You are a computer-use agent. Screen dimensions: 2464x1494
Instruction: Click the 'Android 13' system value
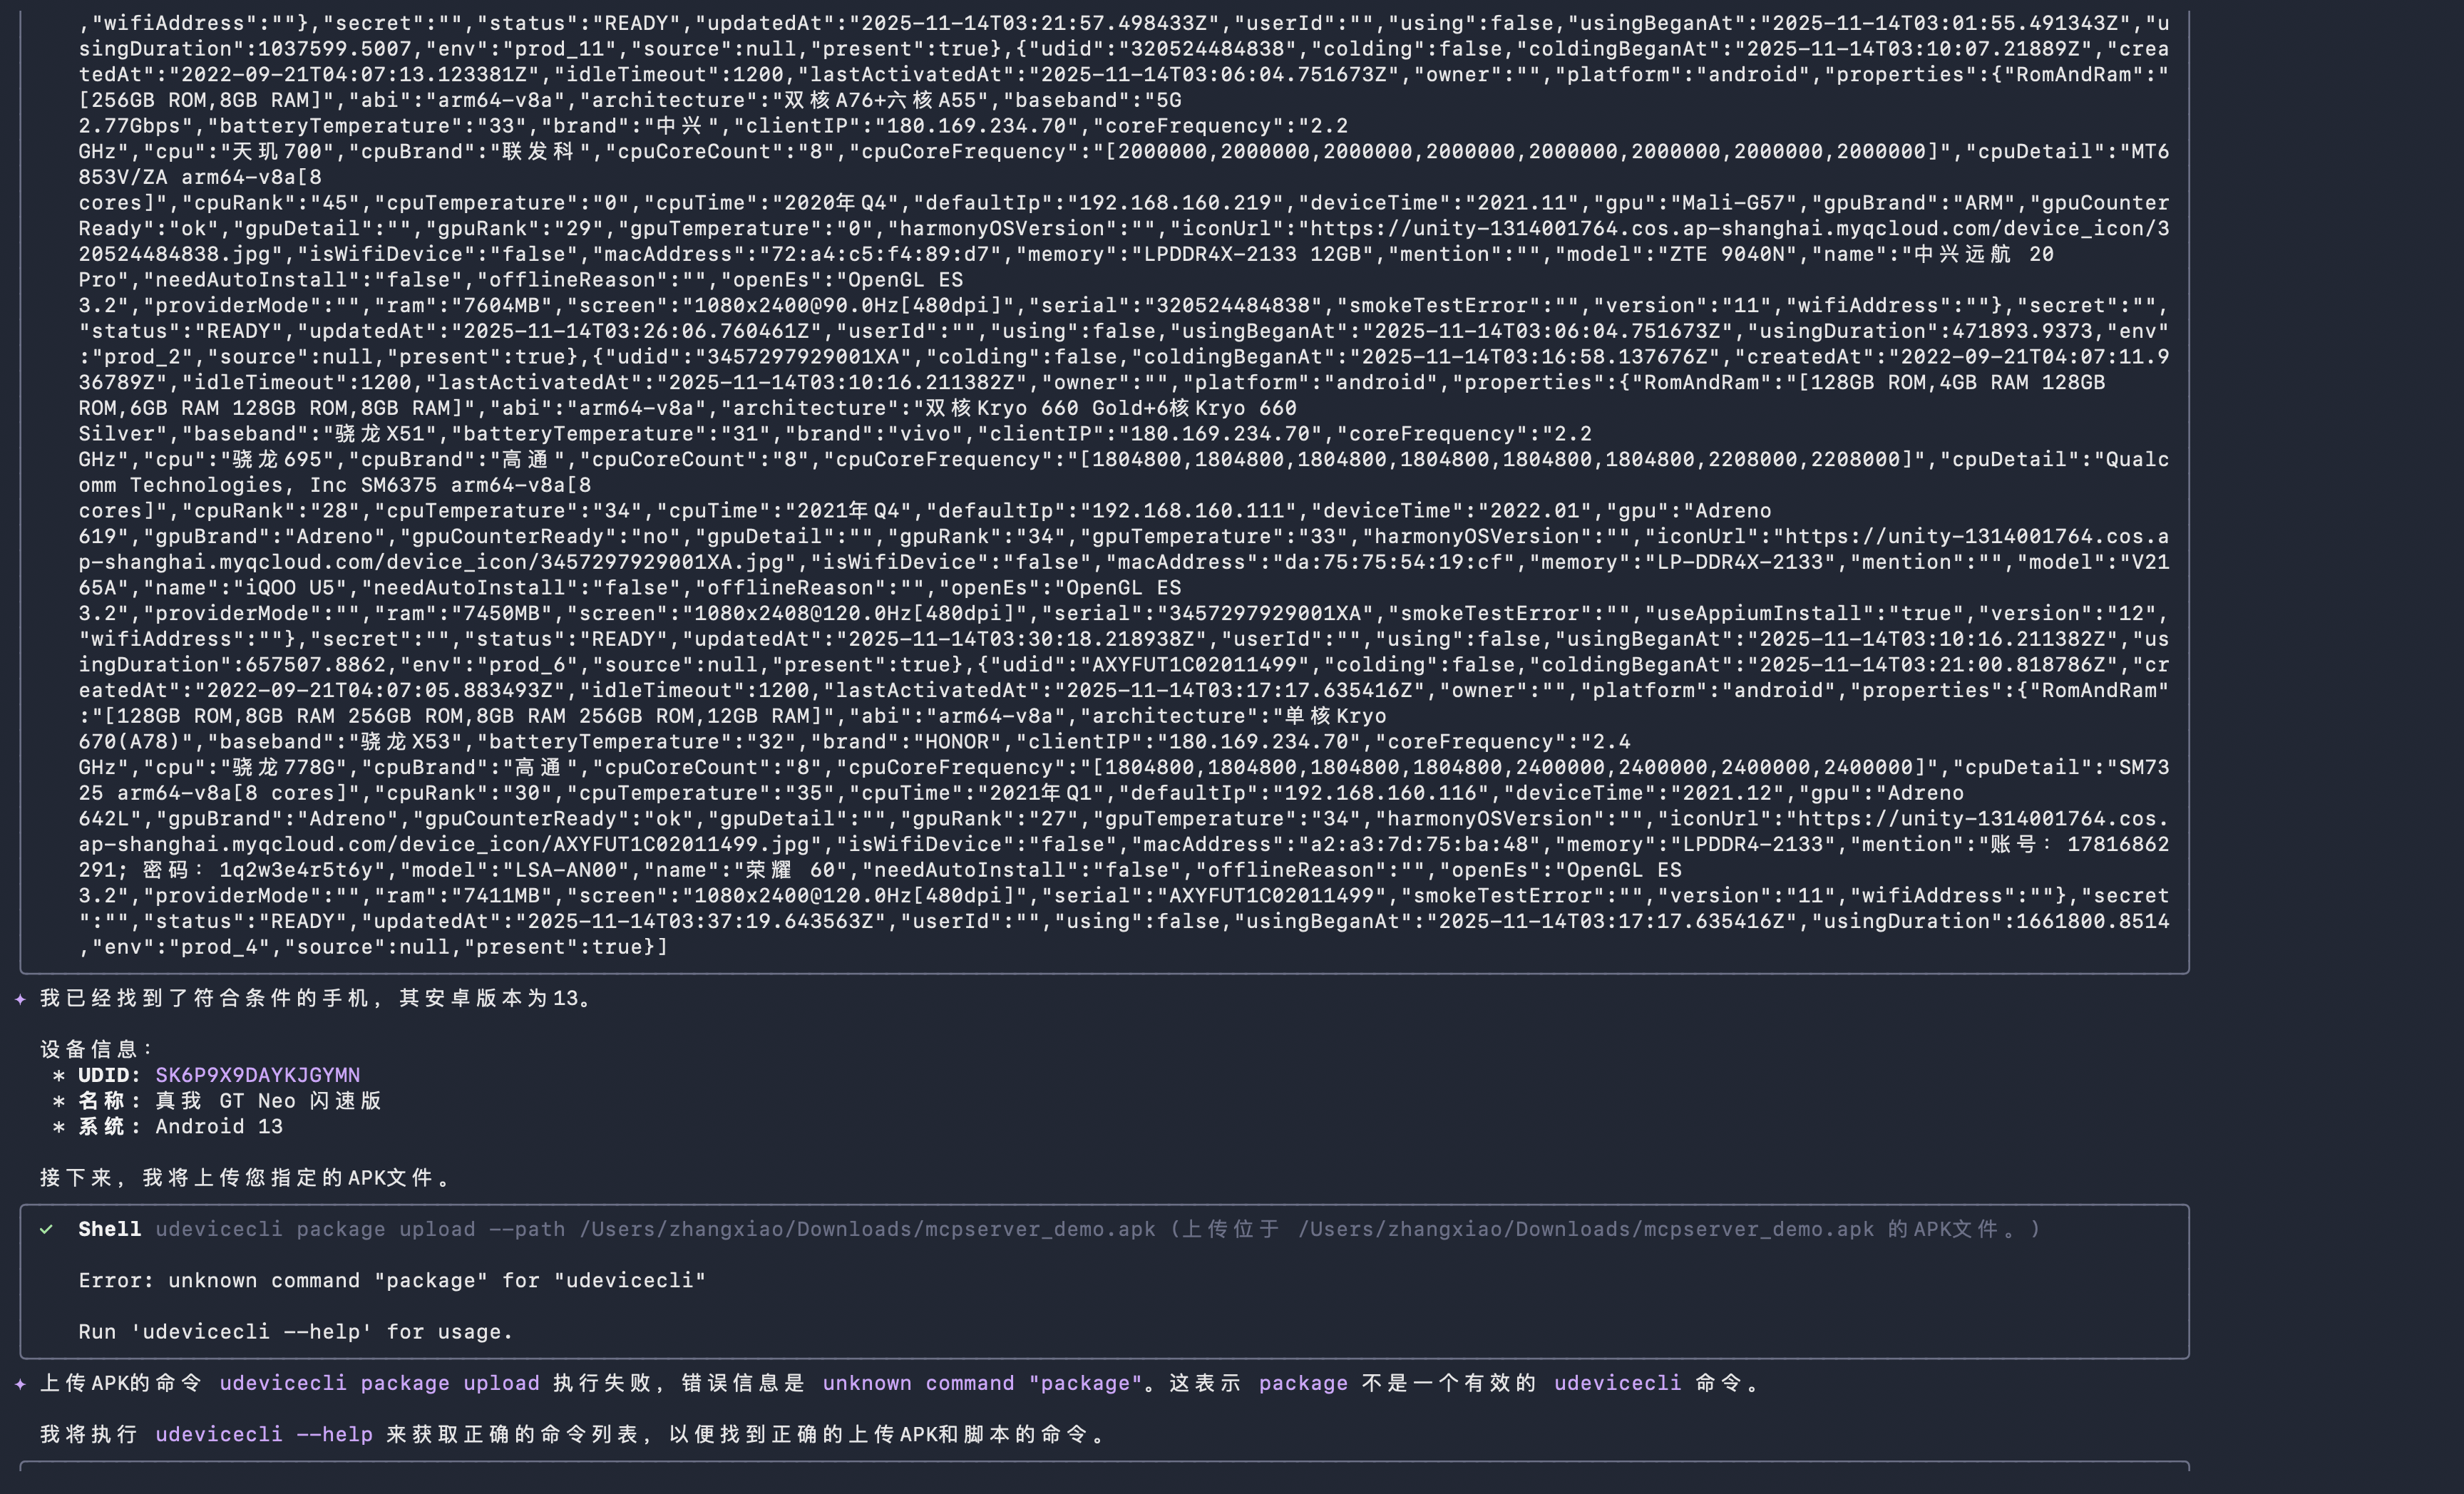click(219, 1127)
